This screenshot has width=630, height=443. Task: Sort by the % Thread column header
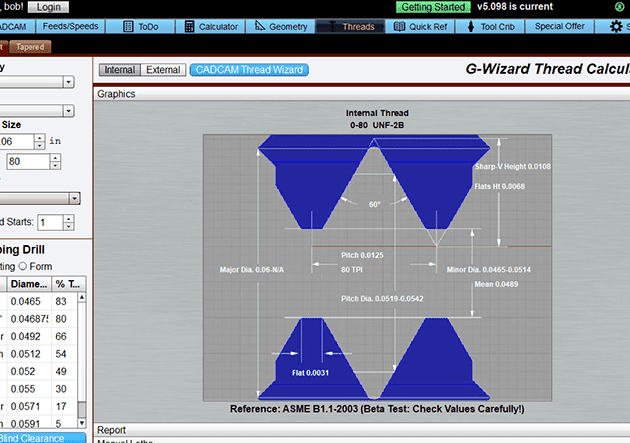69,284
